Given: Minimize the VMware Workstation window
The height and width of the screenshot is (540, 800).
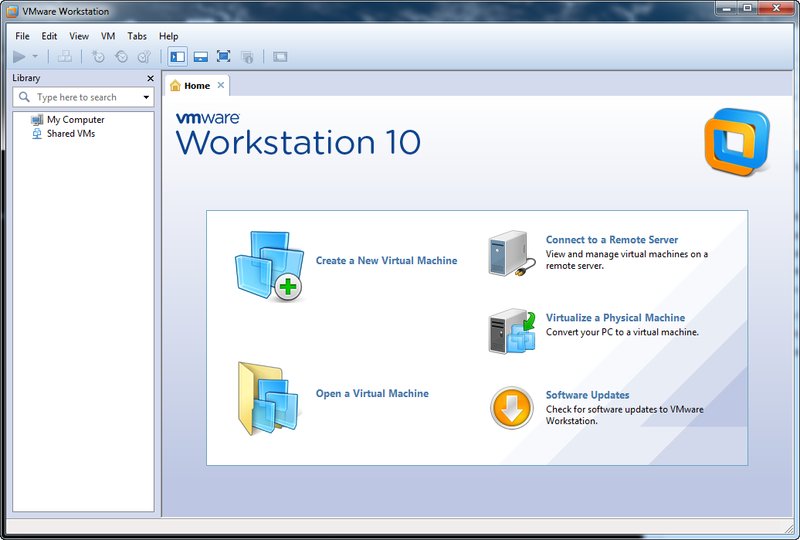Looking at the screenshot, I should [728, 9].
